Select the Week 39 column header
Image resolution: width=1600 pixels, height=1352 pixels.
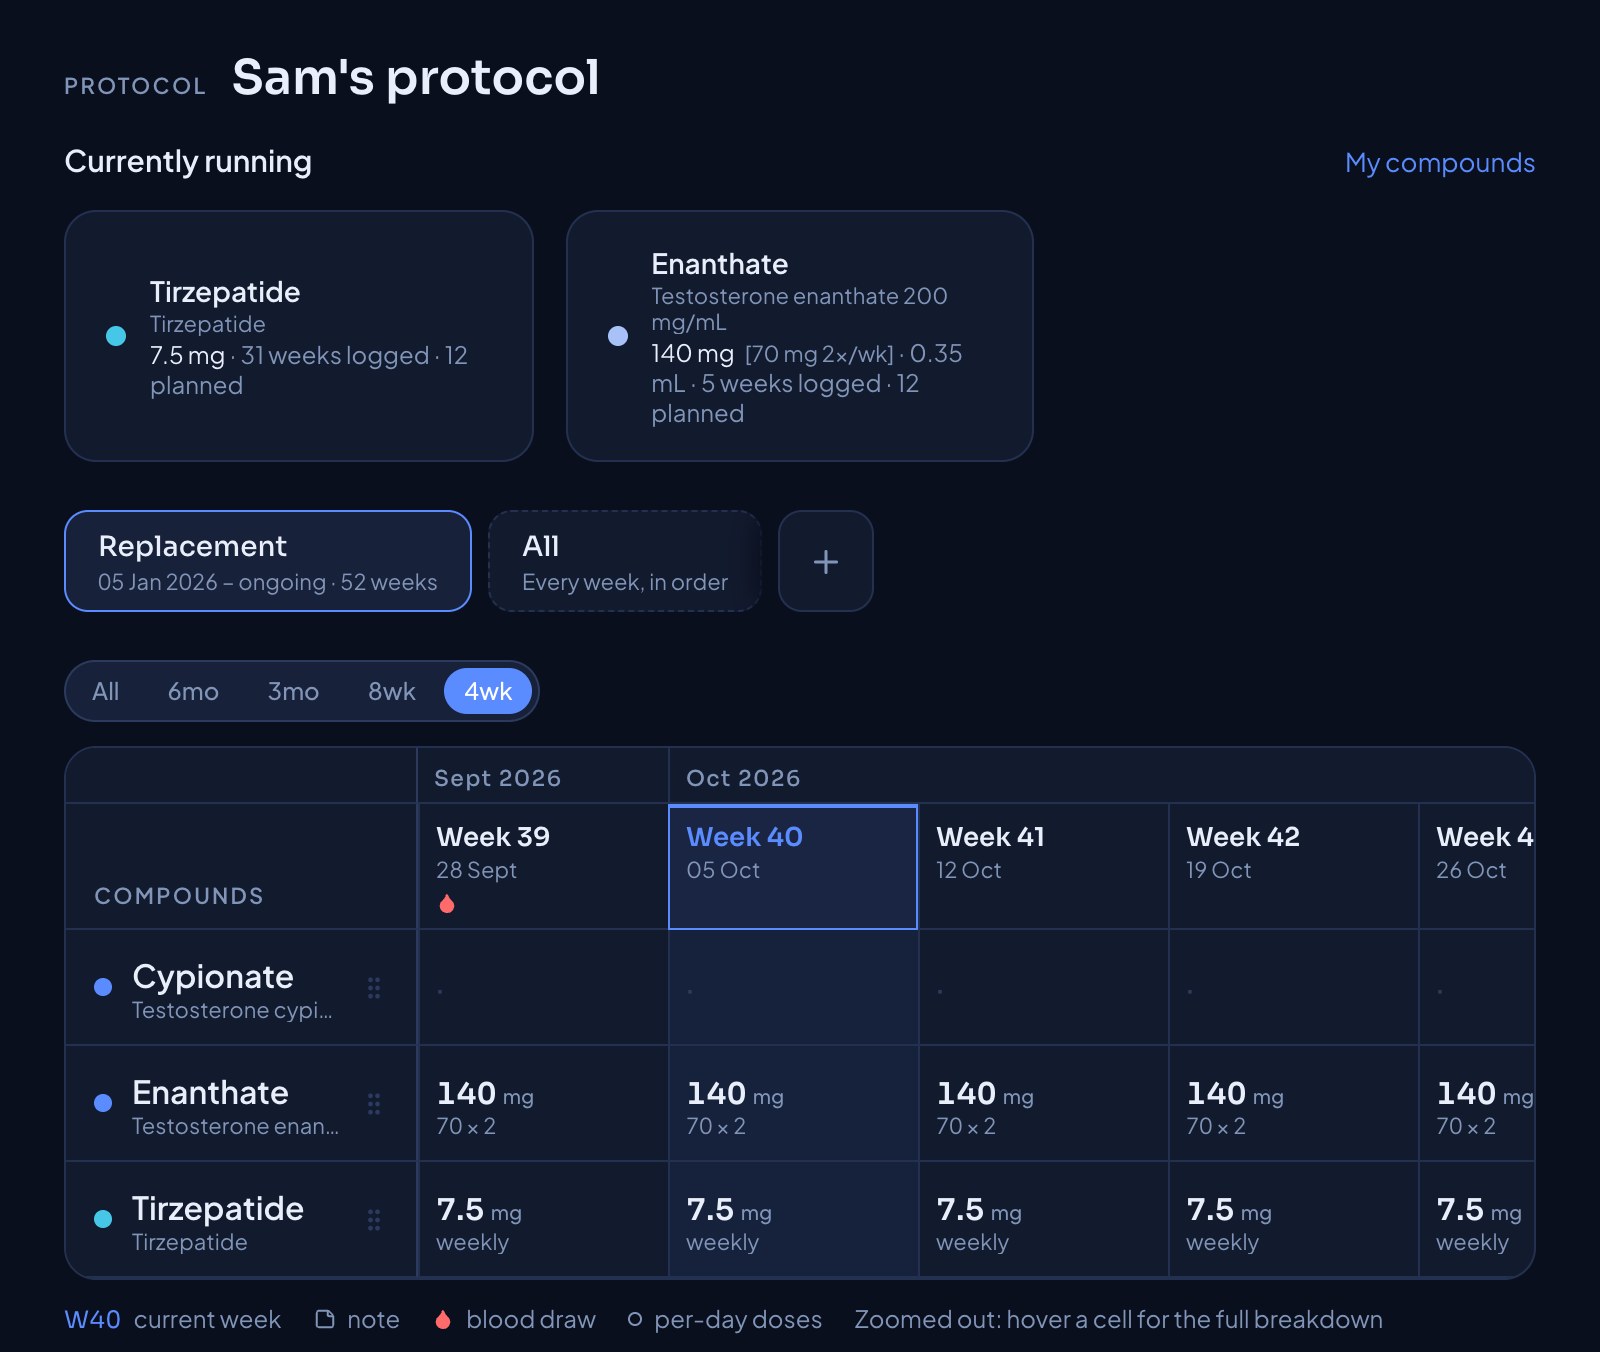point(543,867)
